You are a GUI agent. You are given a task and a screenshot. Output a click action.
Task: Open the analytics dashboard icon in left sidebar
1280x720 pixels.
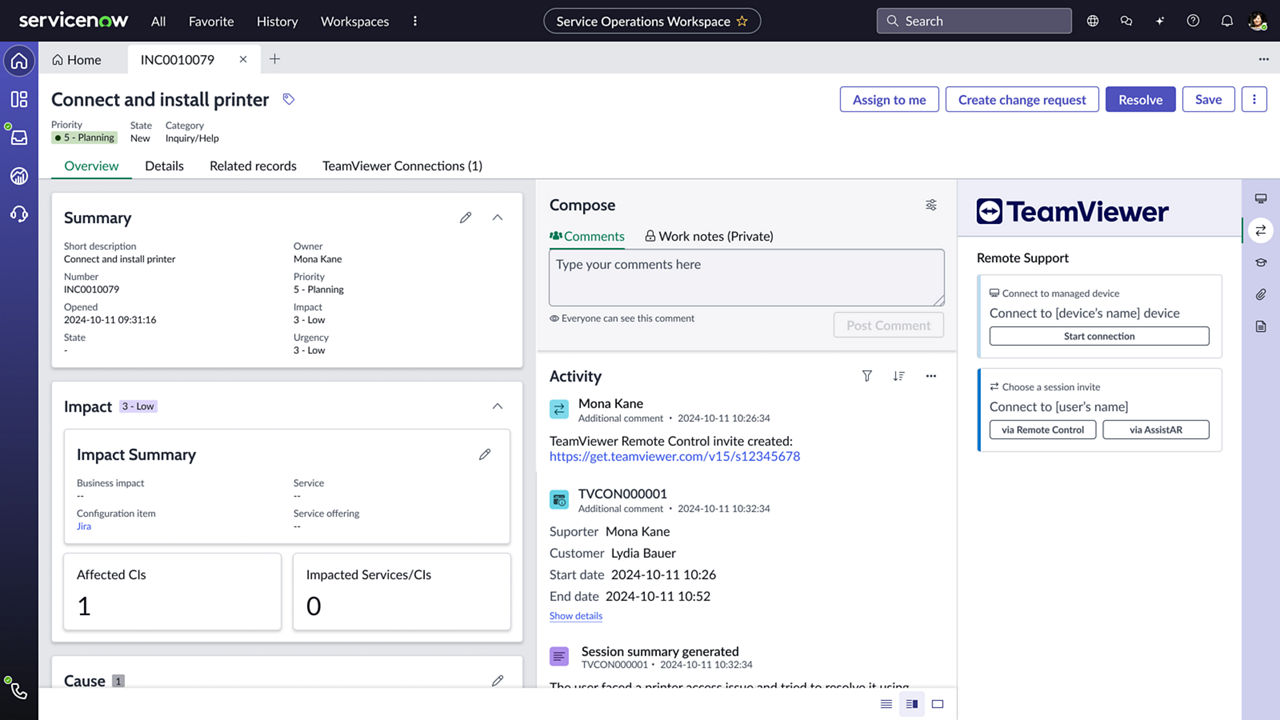(19, 176)
